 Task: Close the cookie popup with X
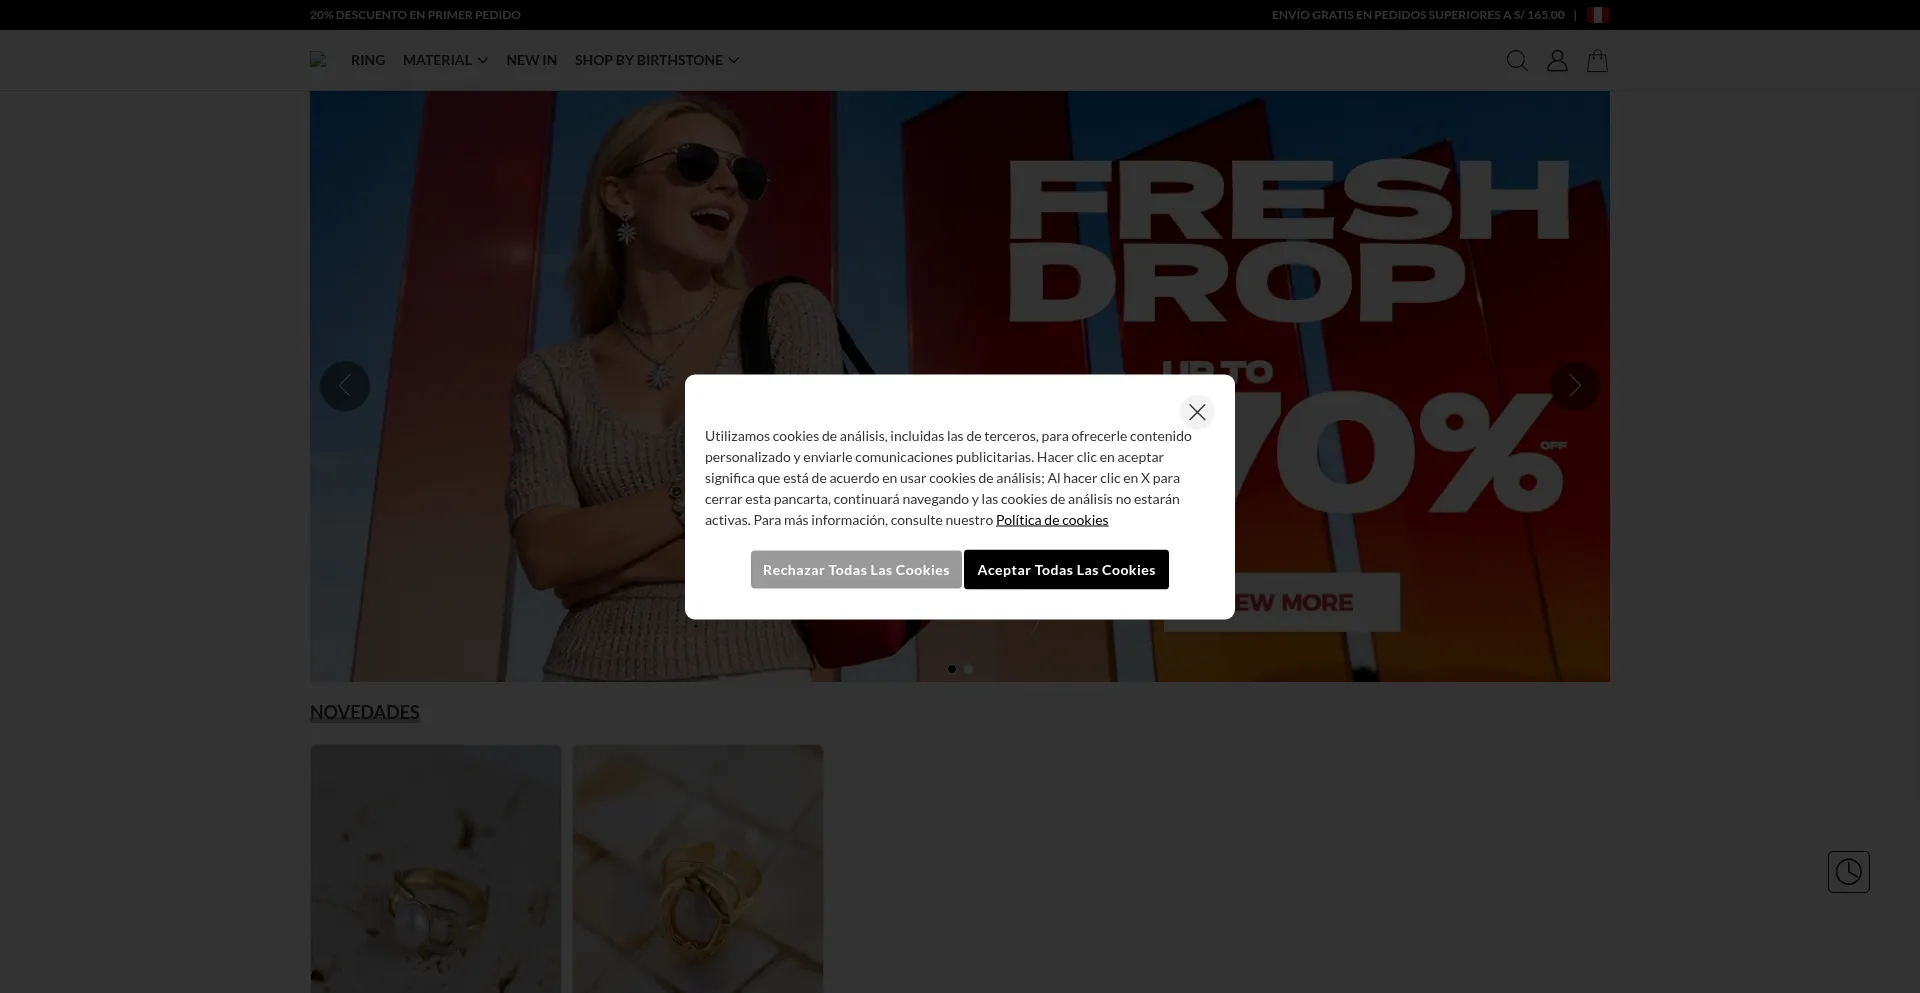click(x=1197, y=412)
